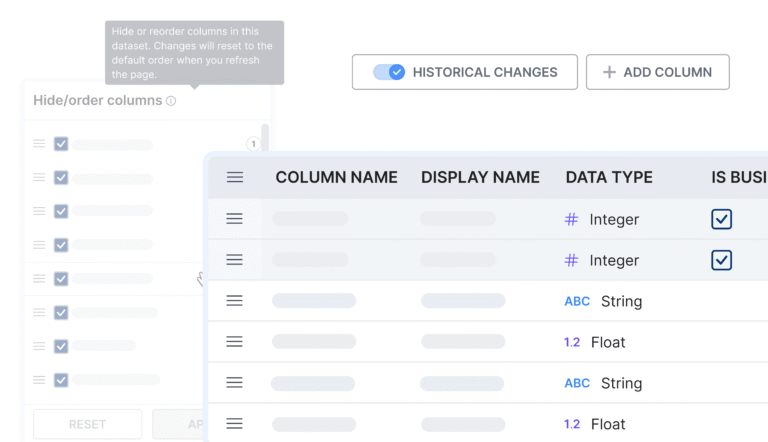768x442 pixels.
Task: Click the 1.2 icon in the first Float row
Action: [x=572, y=342]
